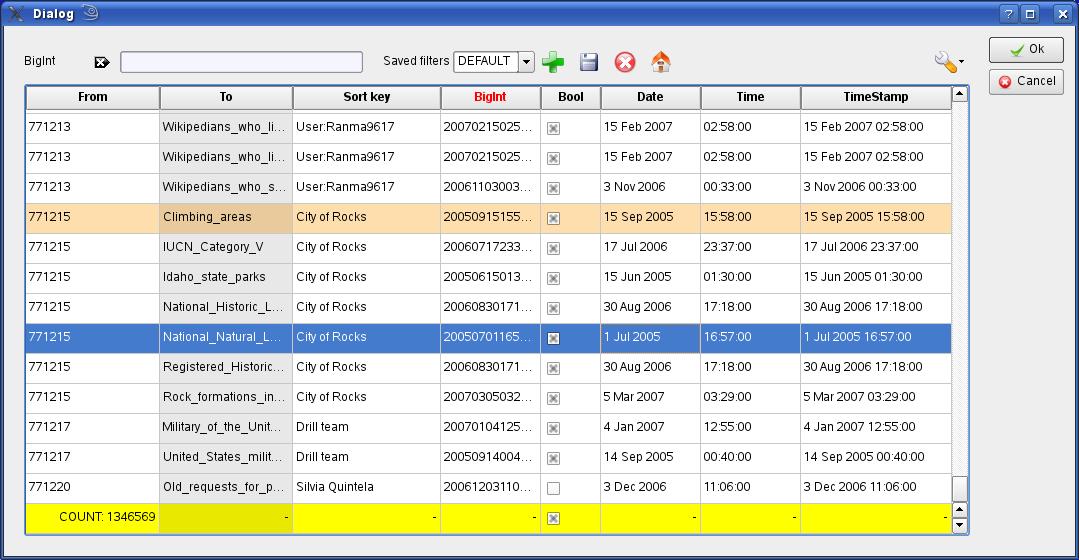Sort by the Sort key column header
Viewport: 1079px width, 560px height.
tap(367, 97)
